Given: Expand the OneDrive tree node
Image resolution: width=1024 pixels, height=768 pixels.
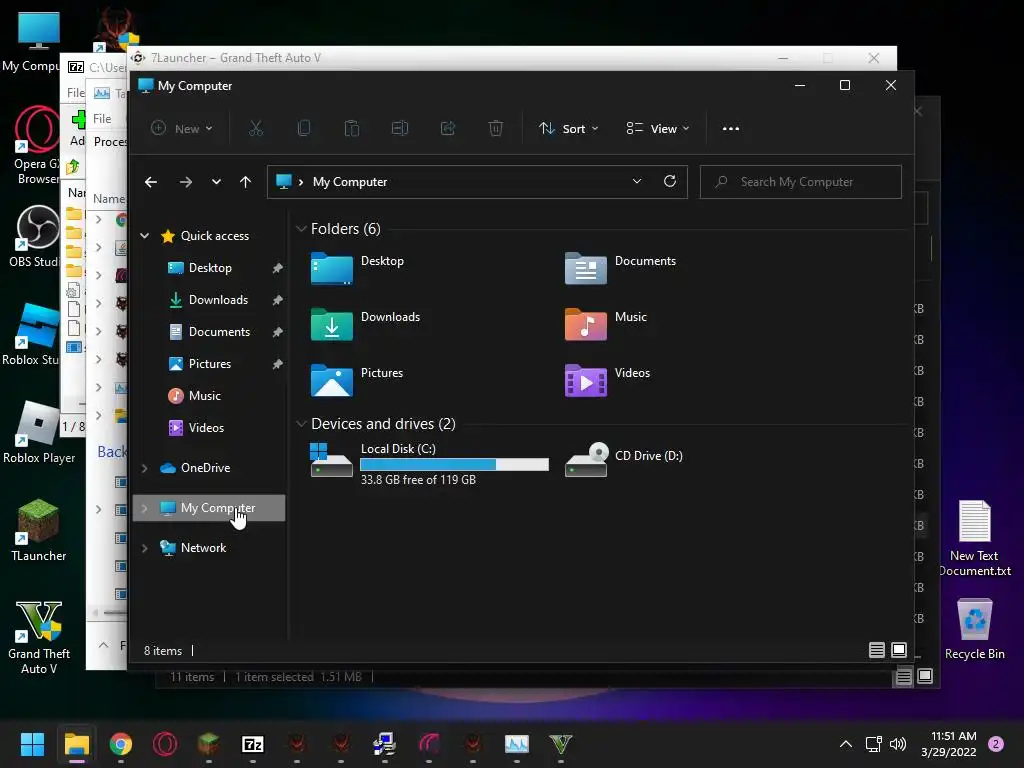Looking at the screenshot, I should [x=145, y=468].
